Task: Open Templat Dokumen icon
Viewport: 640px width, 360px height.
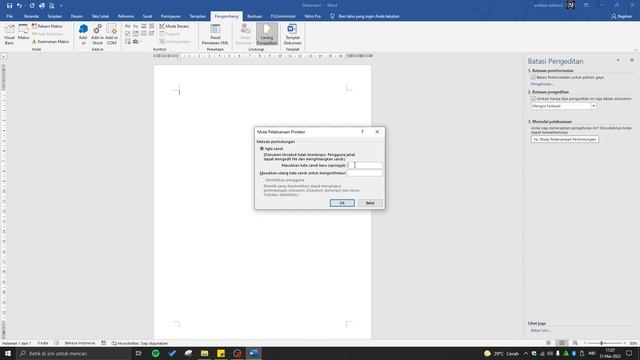Action: pos(292,34)
